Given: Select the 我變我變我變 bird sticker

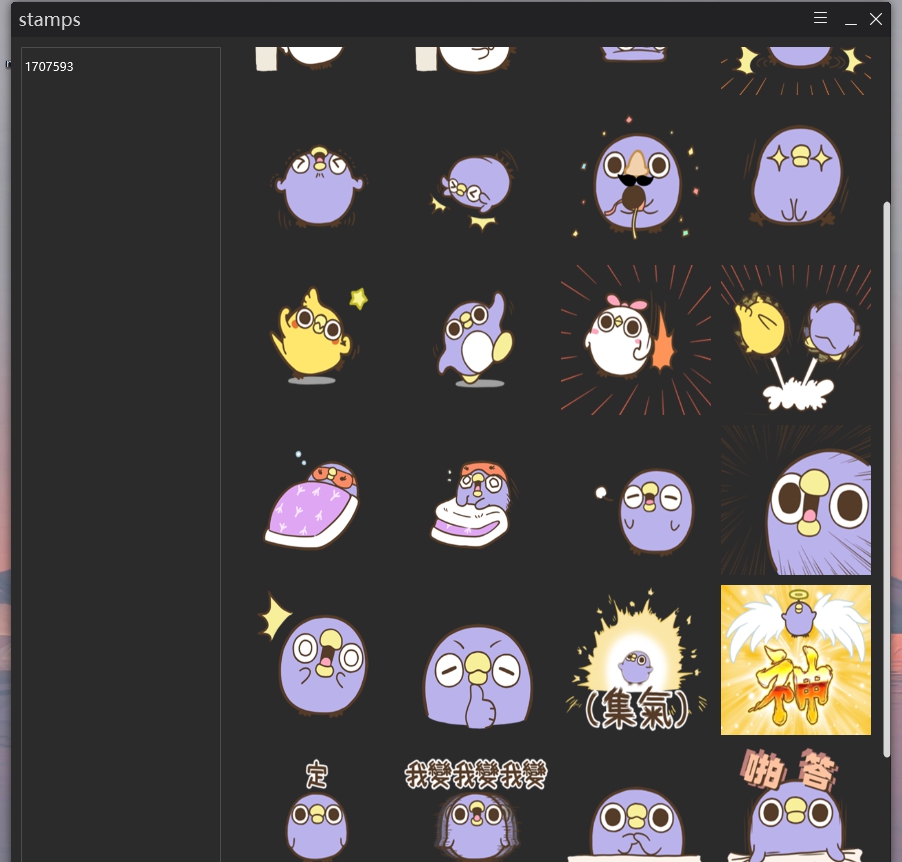Looking at the screenshot, I should pos(476,808).
